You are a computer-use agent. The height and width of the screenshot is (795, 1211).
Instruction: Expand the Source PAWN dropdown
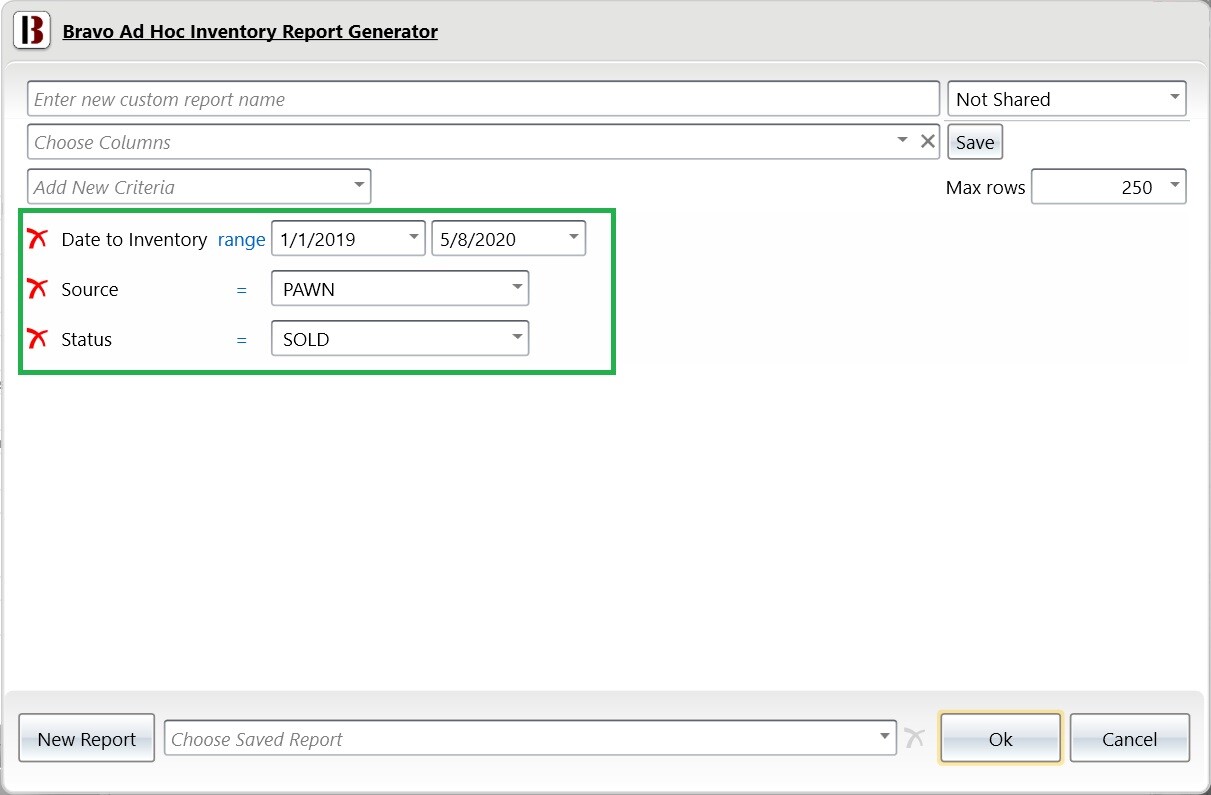(x=400, y=289)
